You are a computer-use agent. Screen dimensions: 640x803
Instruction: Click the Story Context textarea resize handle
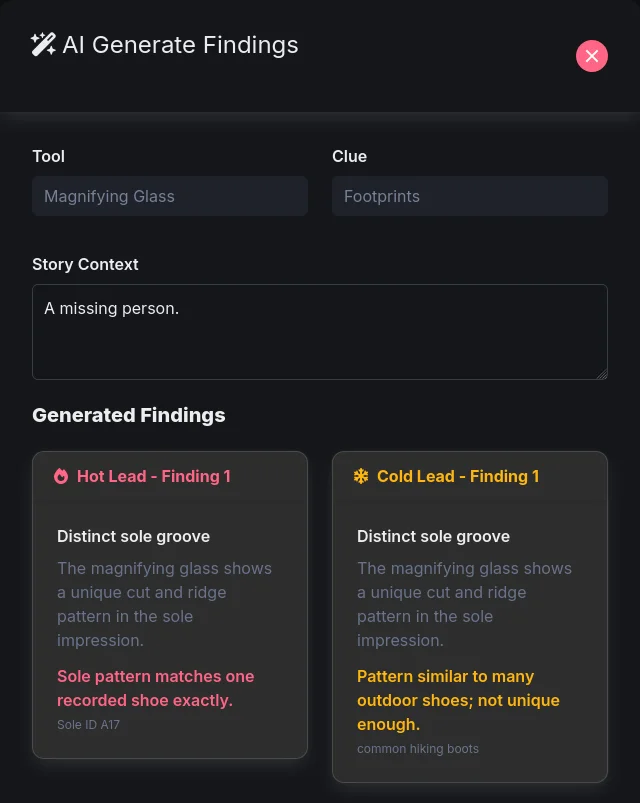[601, 373]
